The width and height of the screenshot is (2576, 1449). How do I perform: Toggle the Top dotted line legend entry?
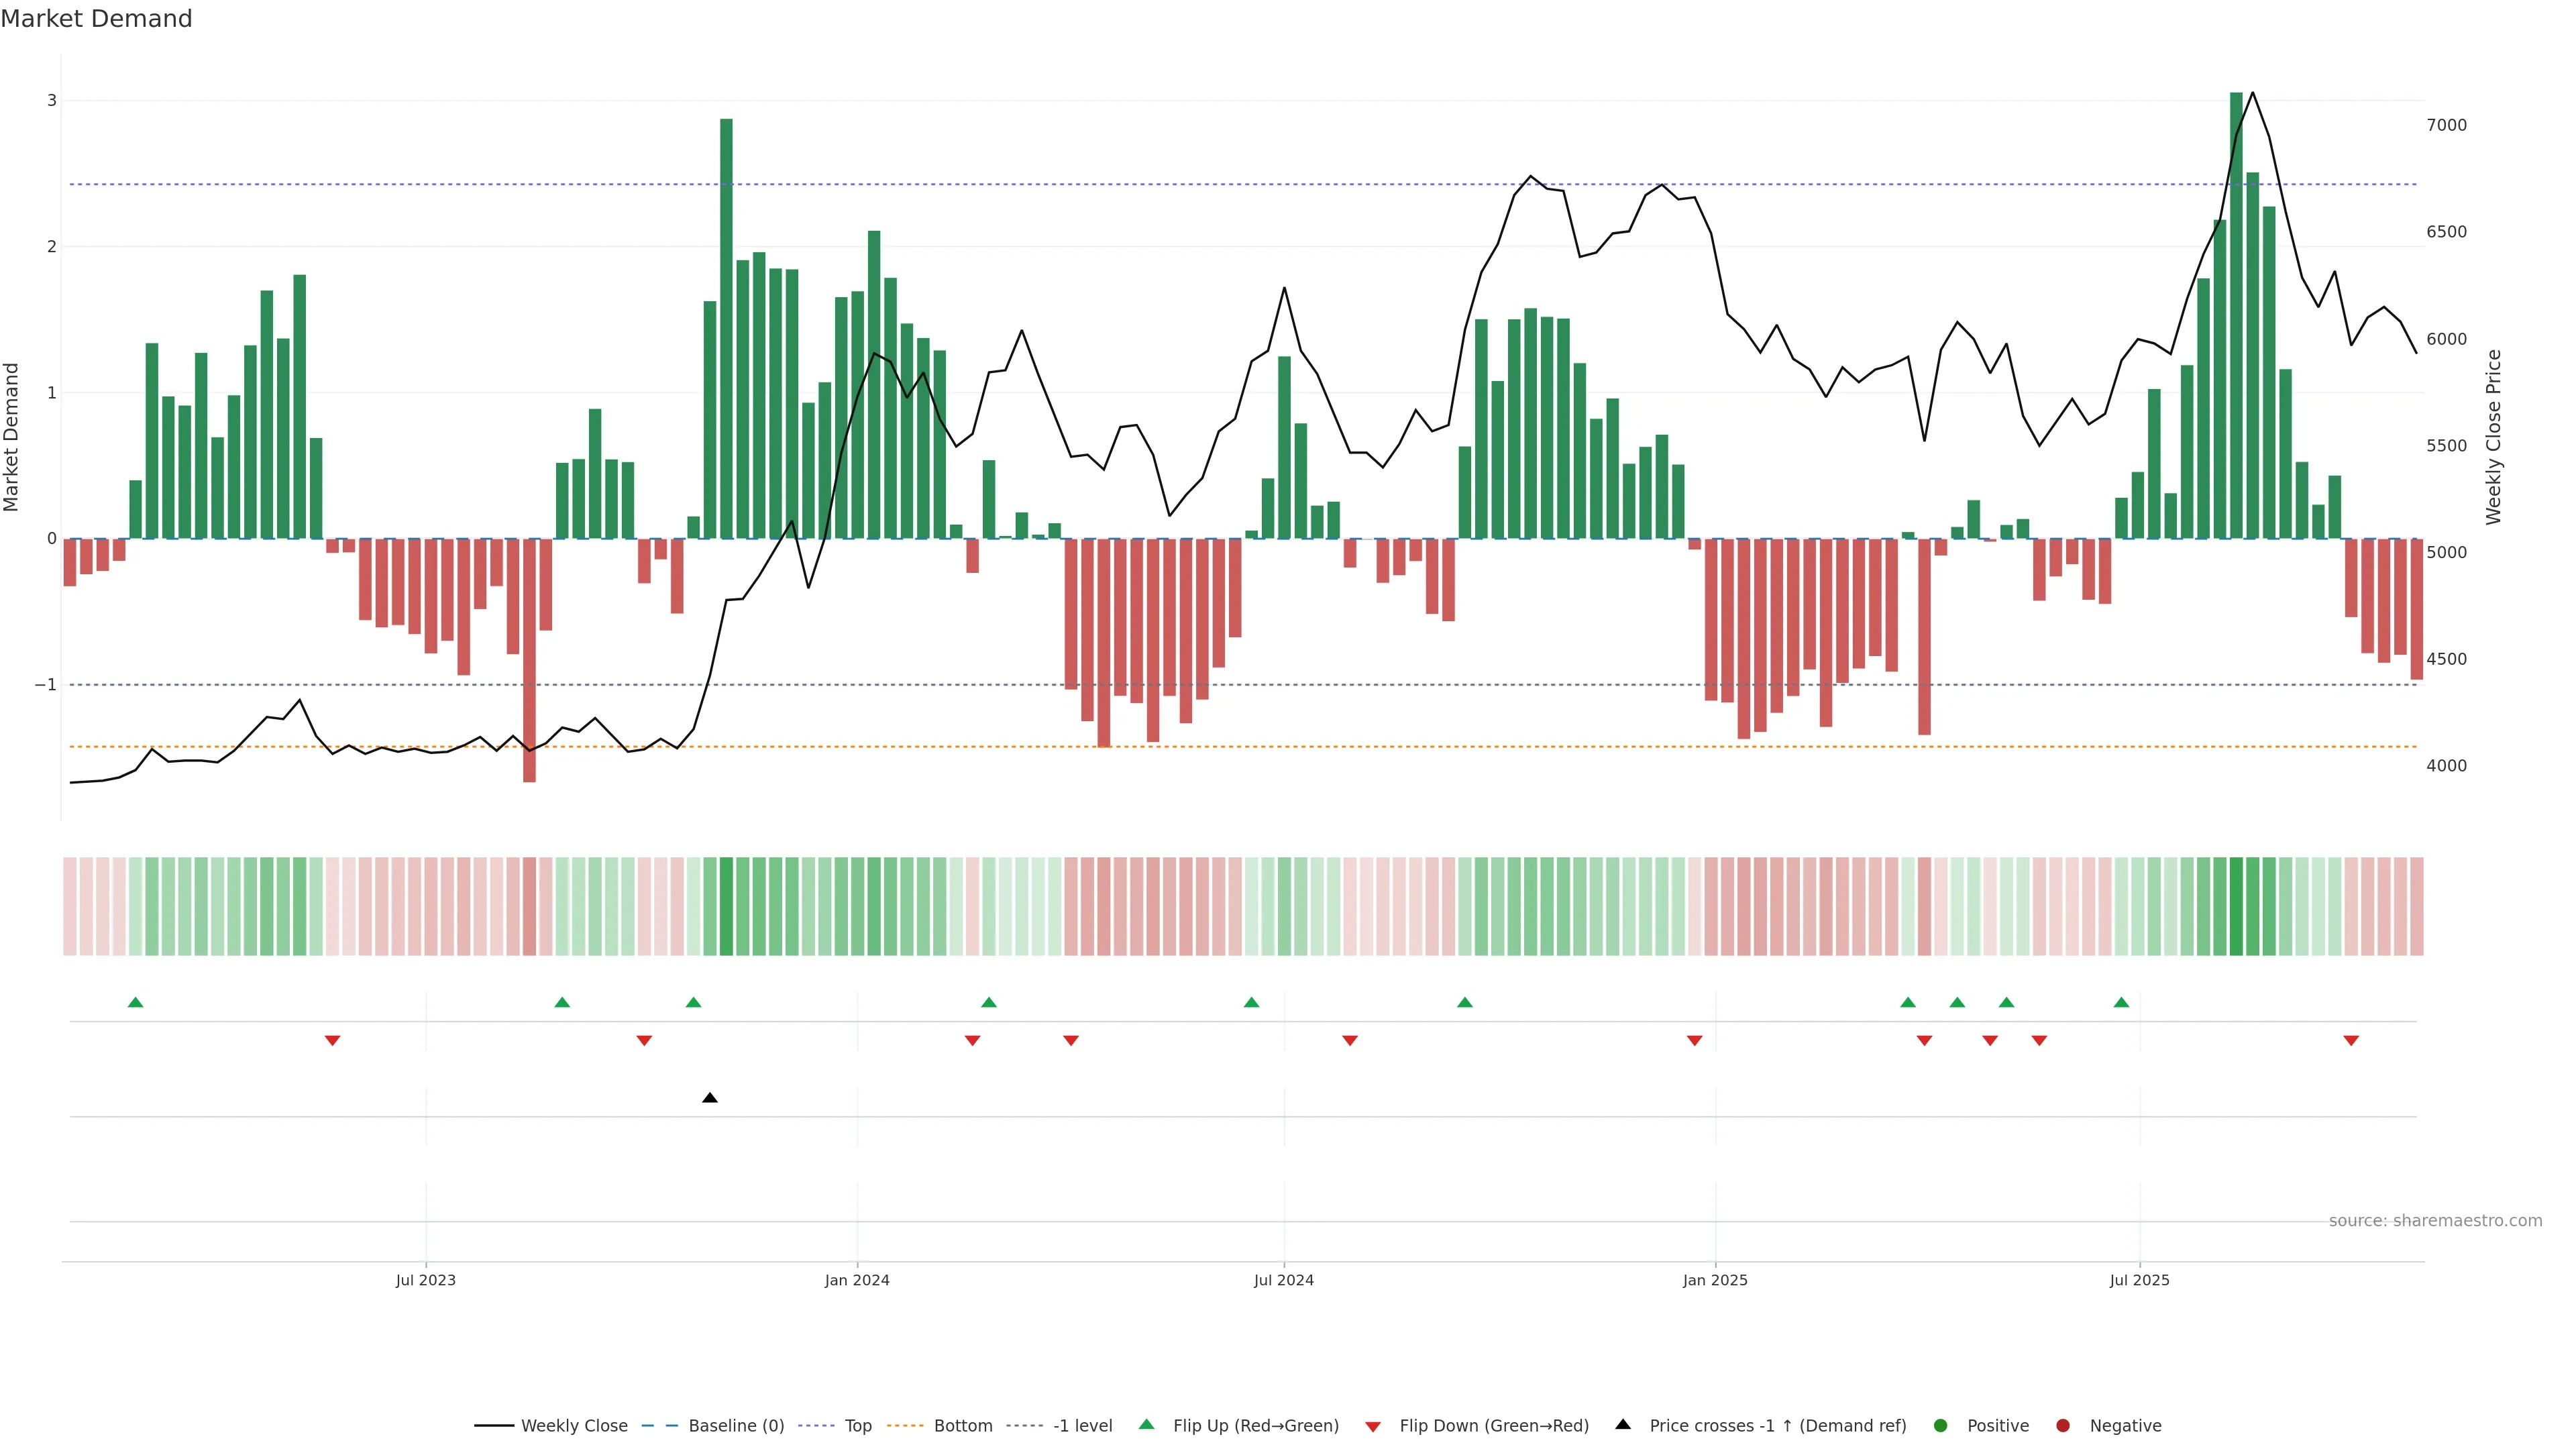pyautogui.click(x=858, y=1425)
